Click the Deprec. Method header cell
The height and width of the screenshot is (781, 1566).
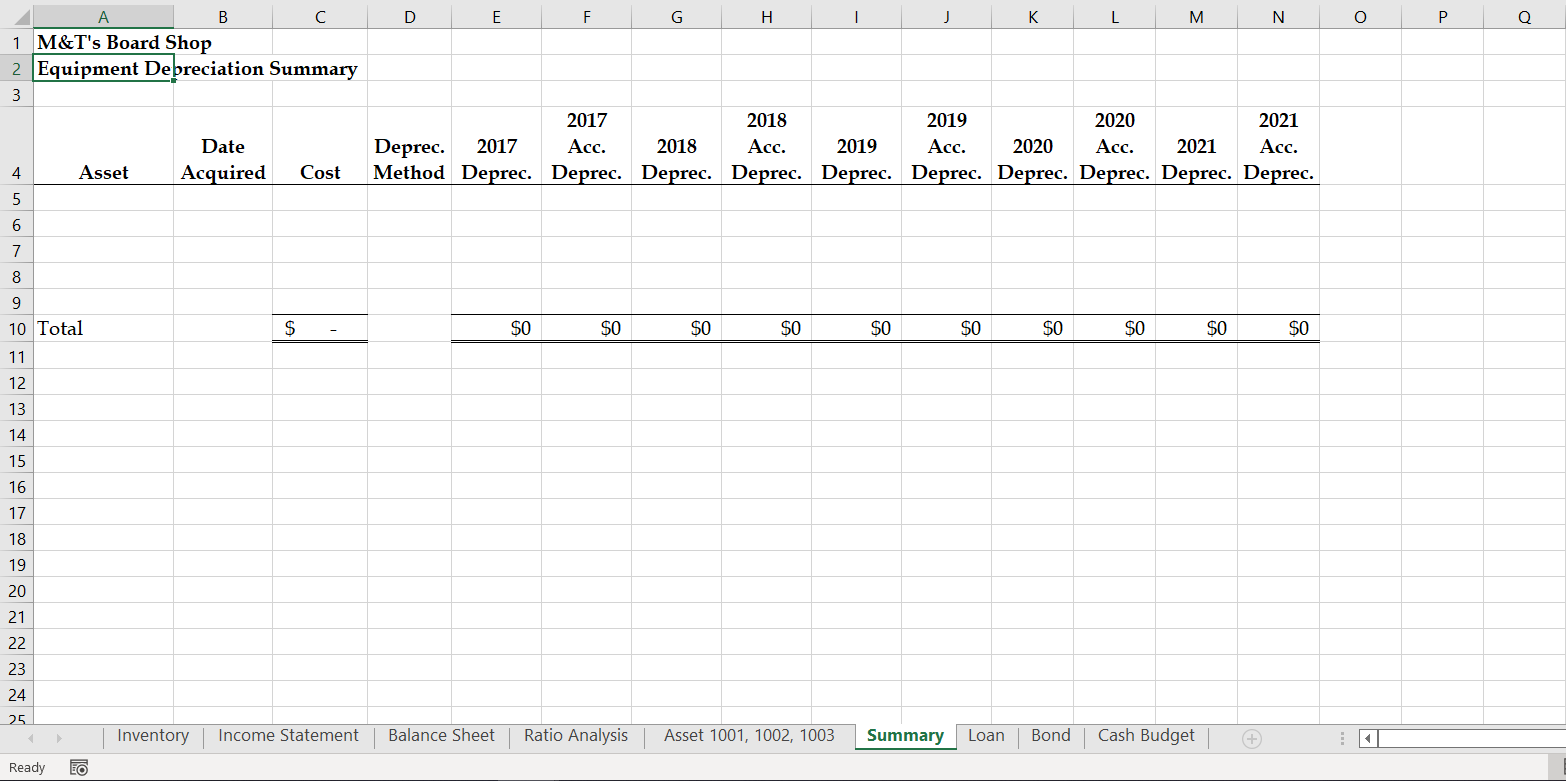tap(409, 146)
